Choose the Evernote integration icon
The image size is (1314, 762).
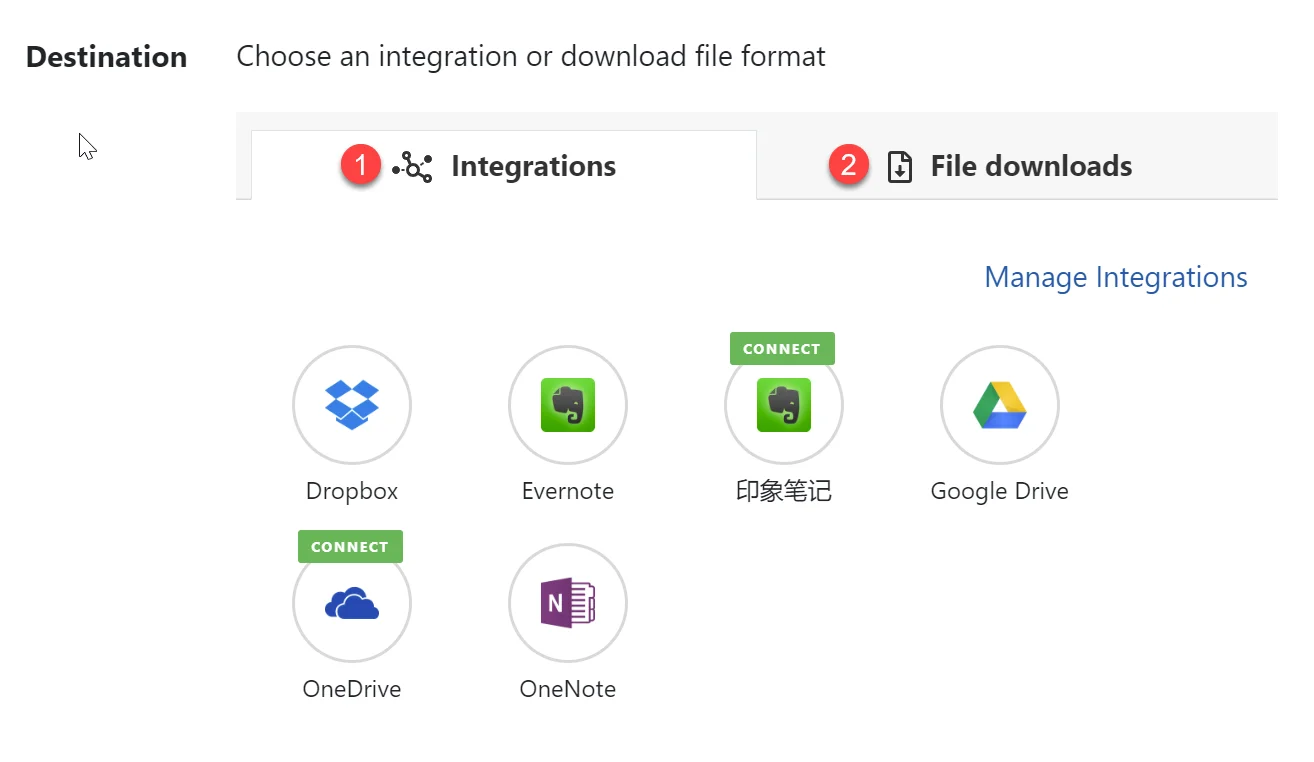(568, 405)
